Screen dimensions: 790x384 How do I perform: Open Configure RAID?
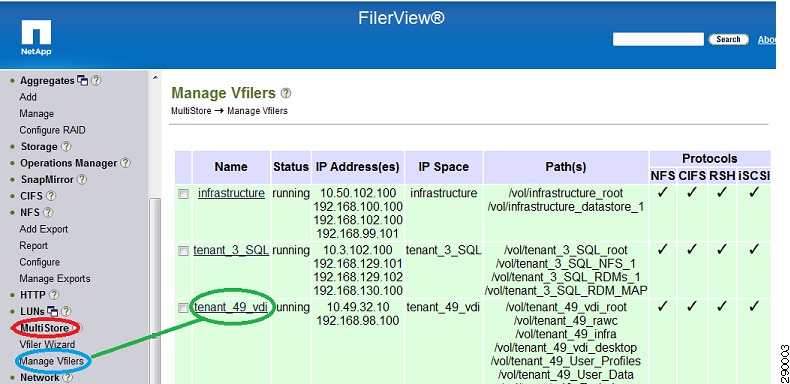52,130
